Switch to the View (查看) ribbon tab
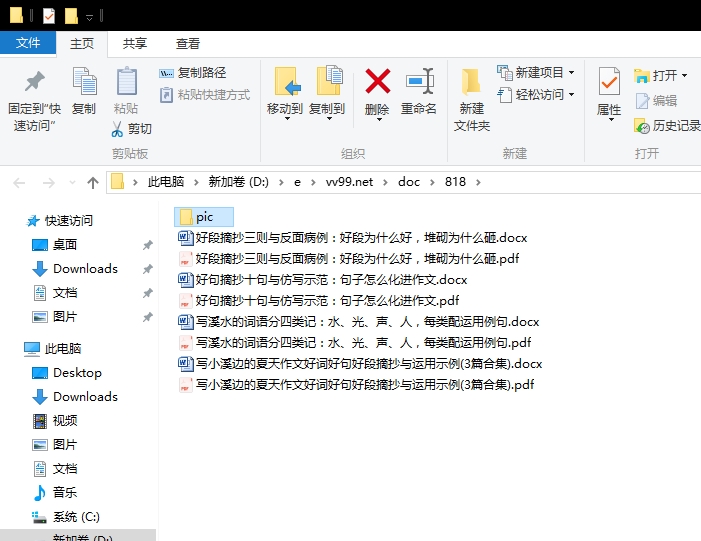701x541 pixels. tap(187, 43)
